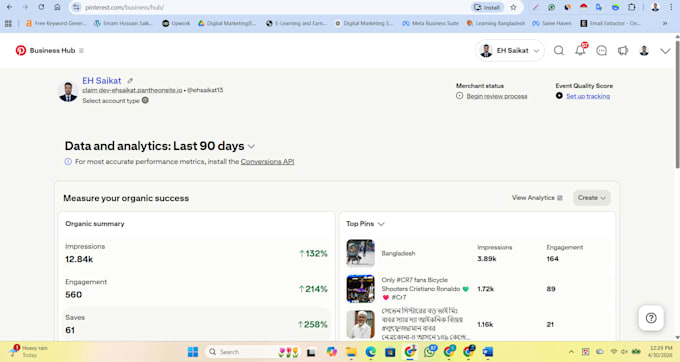
Task: Open the Windows Start button
Action: click(193, 352)
